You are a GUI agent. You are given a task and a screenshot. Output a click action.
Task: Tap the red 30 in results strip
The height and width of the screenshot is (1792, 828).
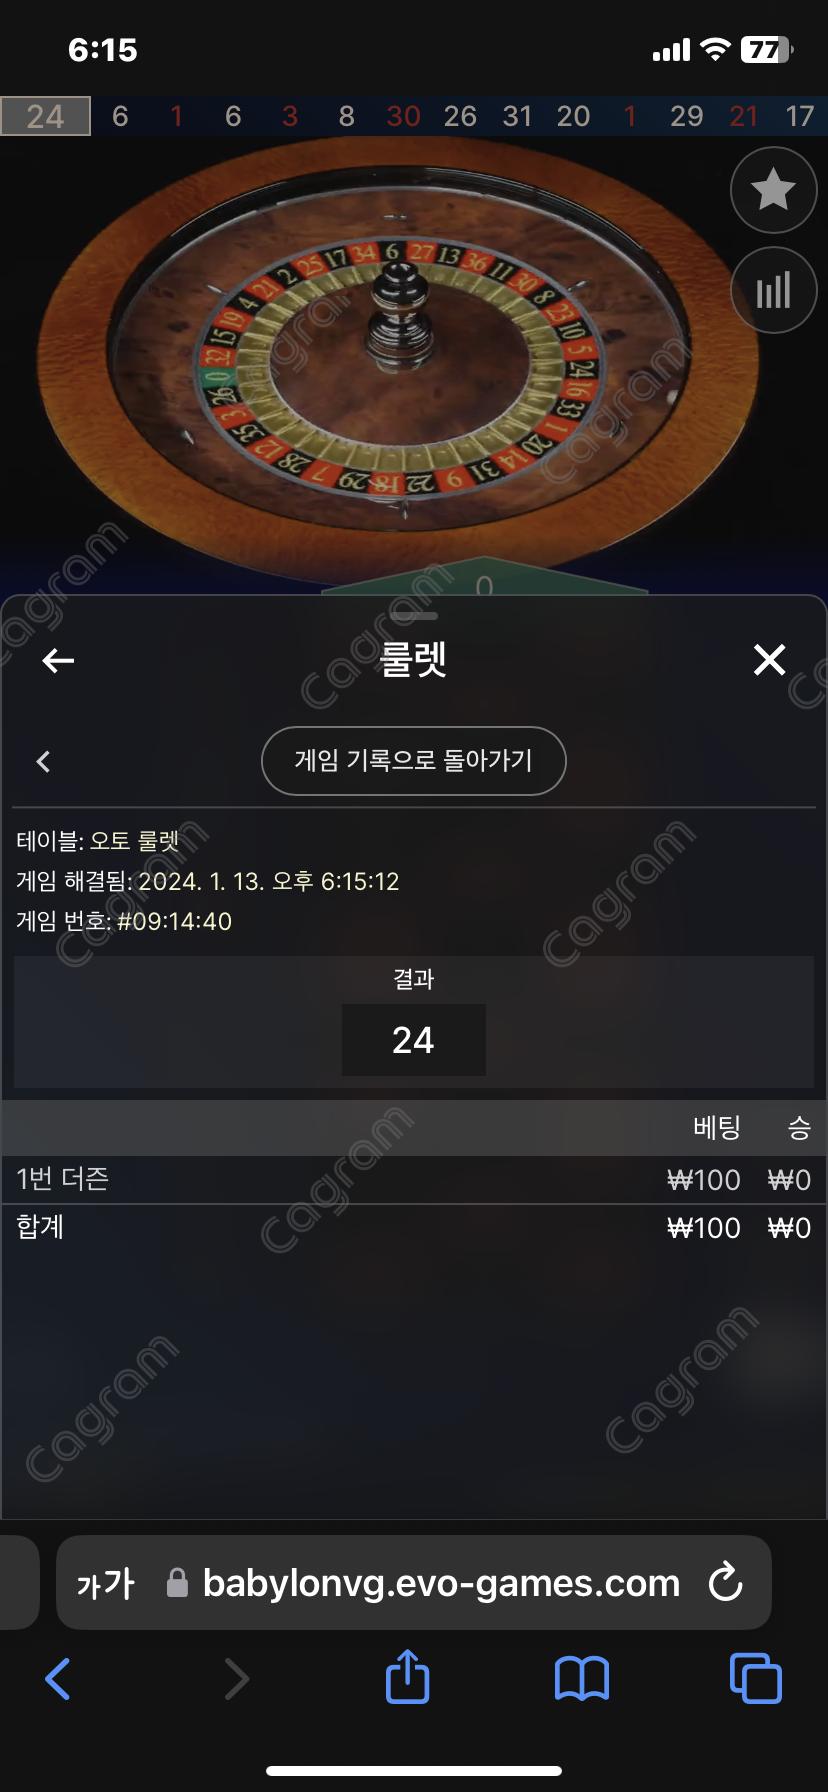click(403, 116)
